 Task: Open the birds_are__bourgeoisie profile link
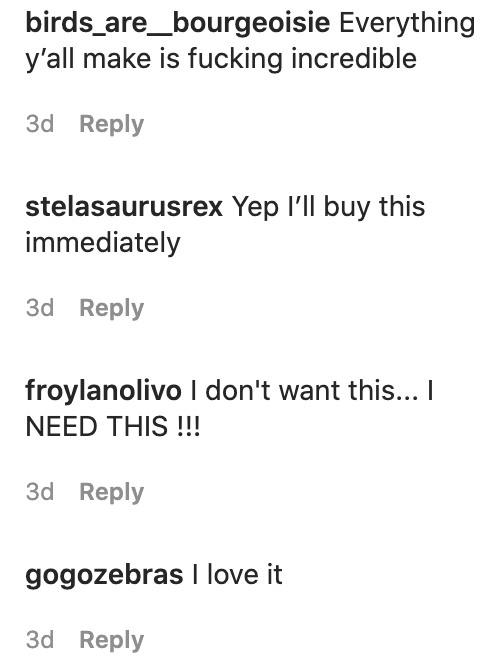178,24
